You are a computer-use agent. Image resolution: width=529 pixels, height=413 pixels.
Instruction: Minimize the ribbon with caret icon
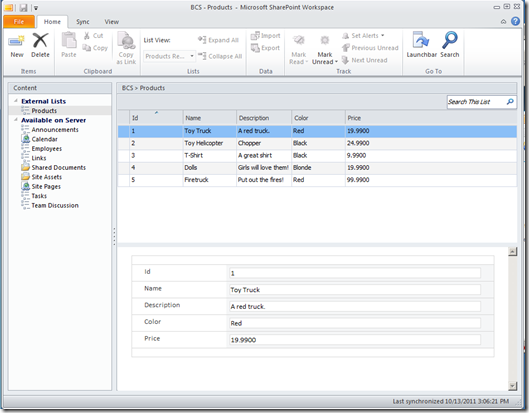(x=503, y=22)
